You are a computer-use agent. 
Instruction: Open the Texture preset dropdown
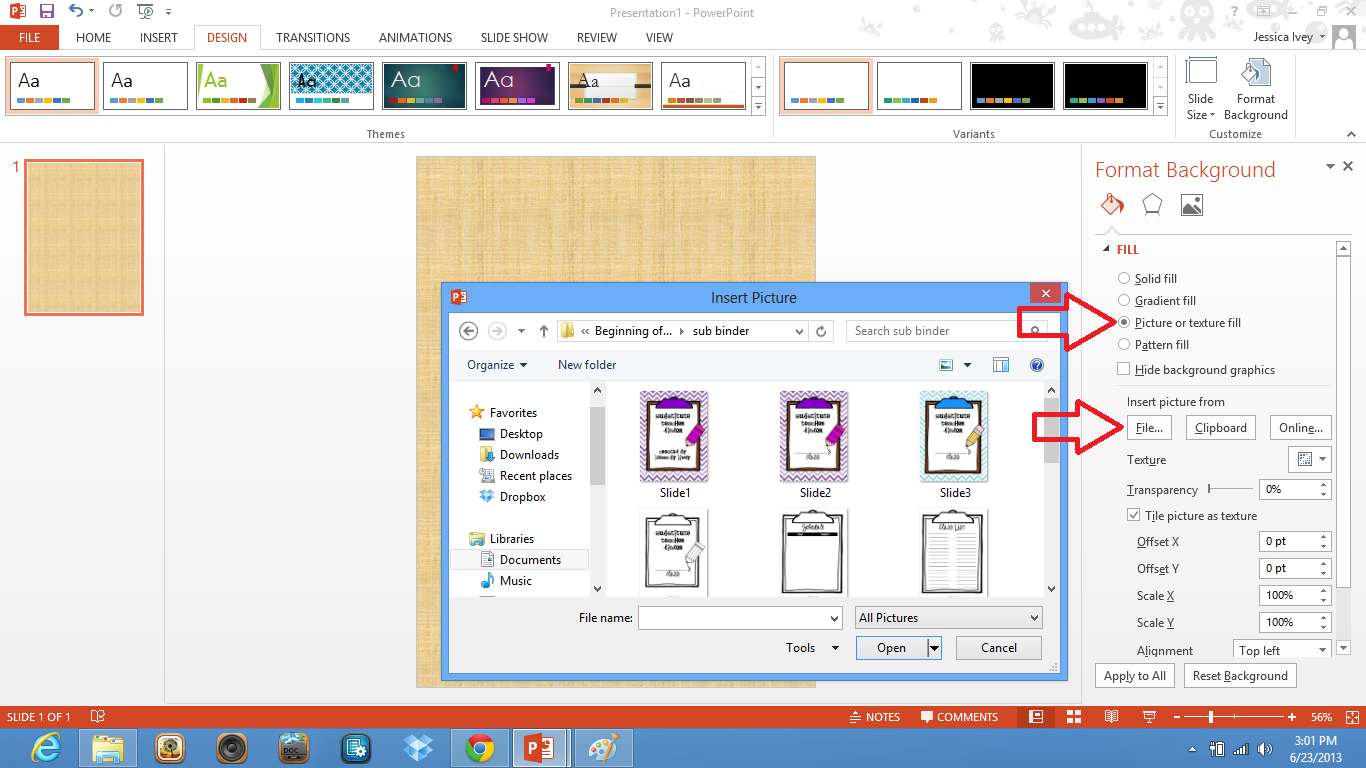(x=1310, y=459)
